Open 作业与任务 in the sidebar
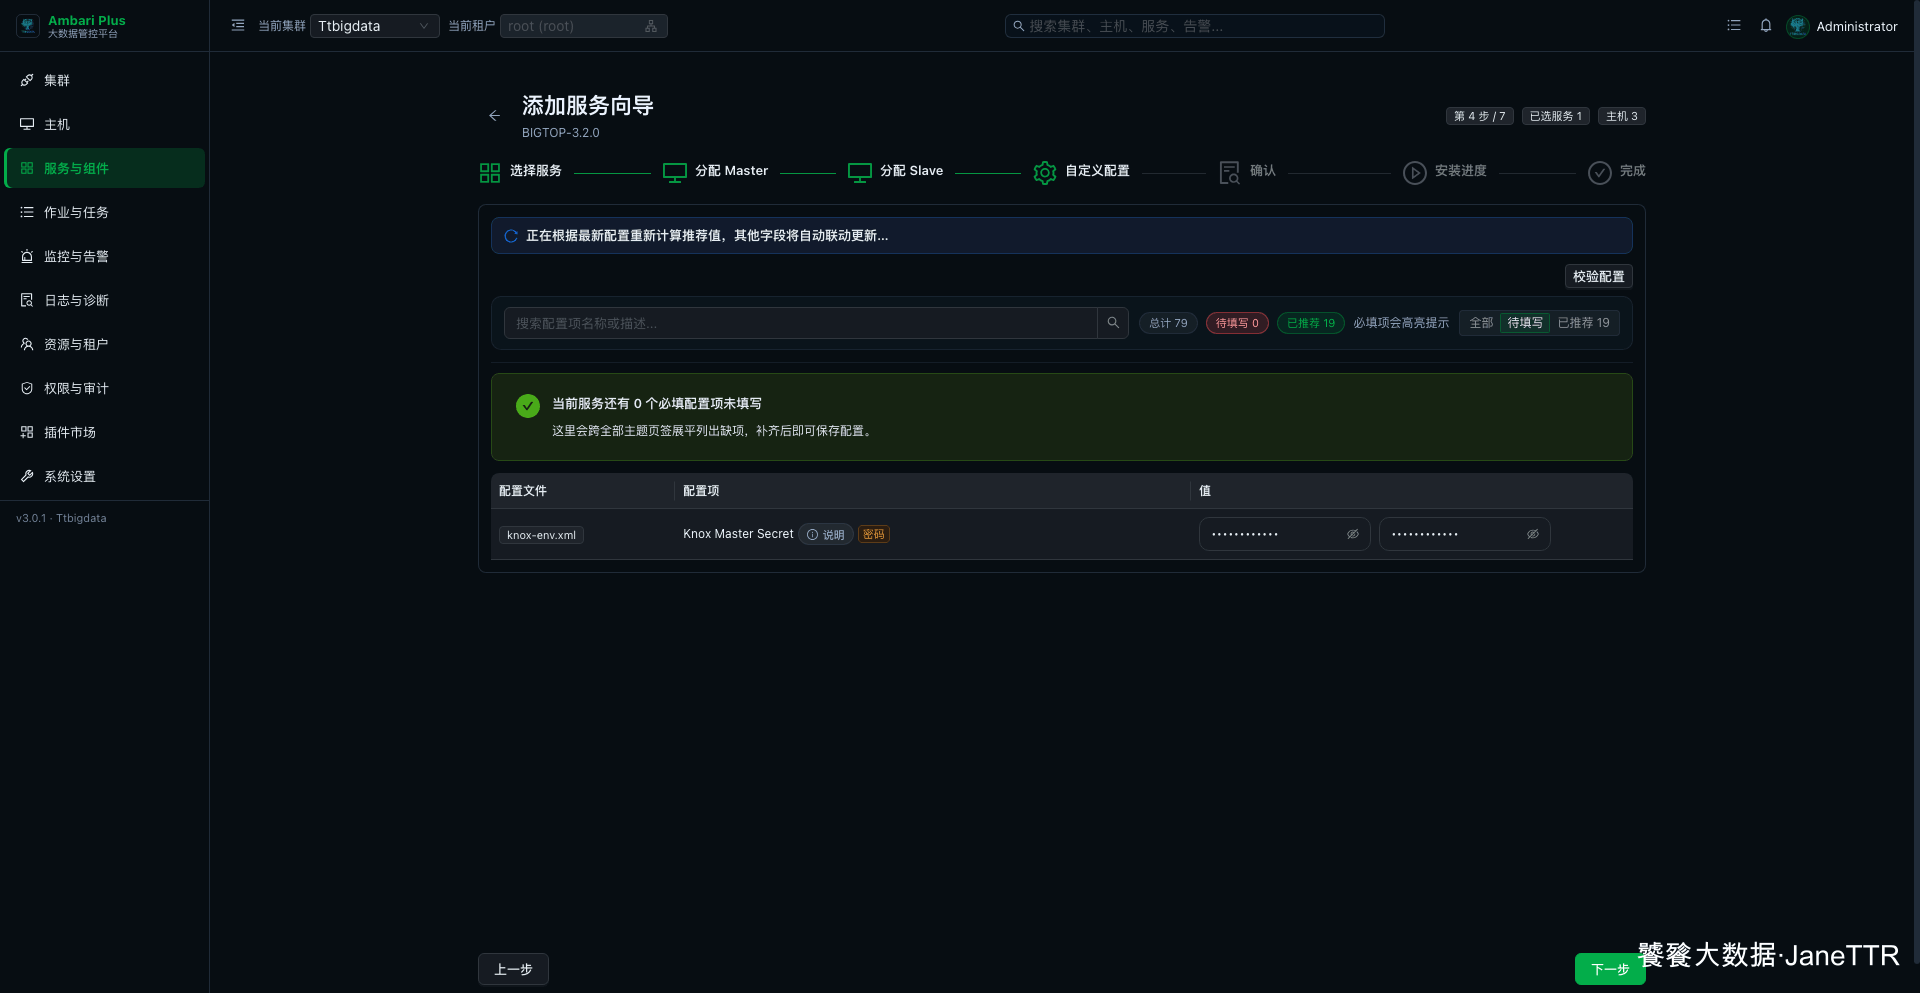 click(105, 212)
